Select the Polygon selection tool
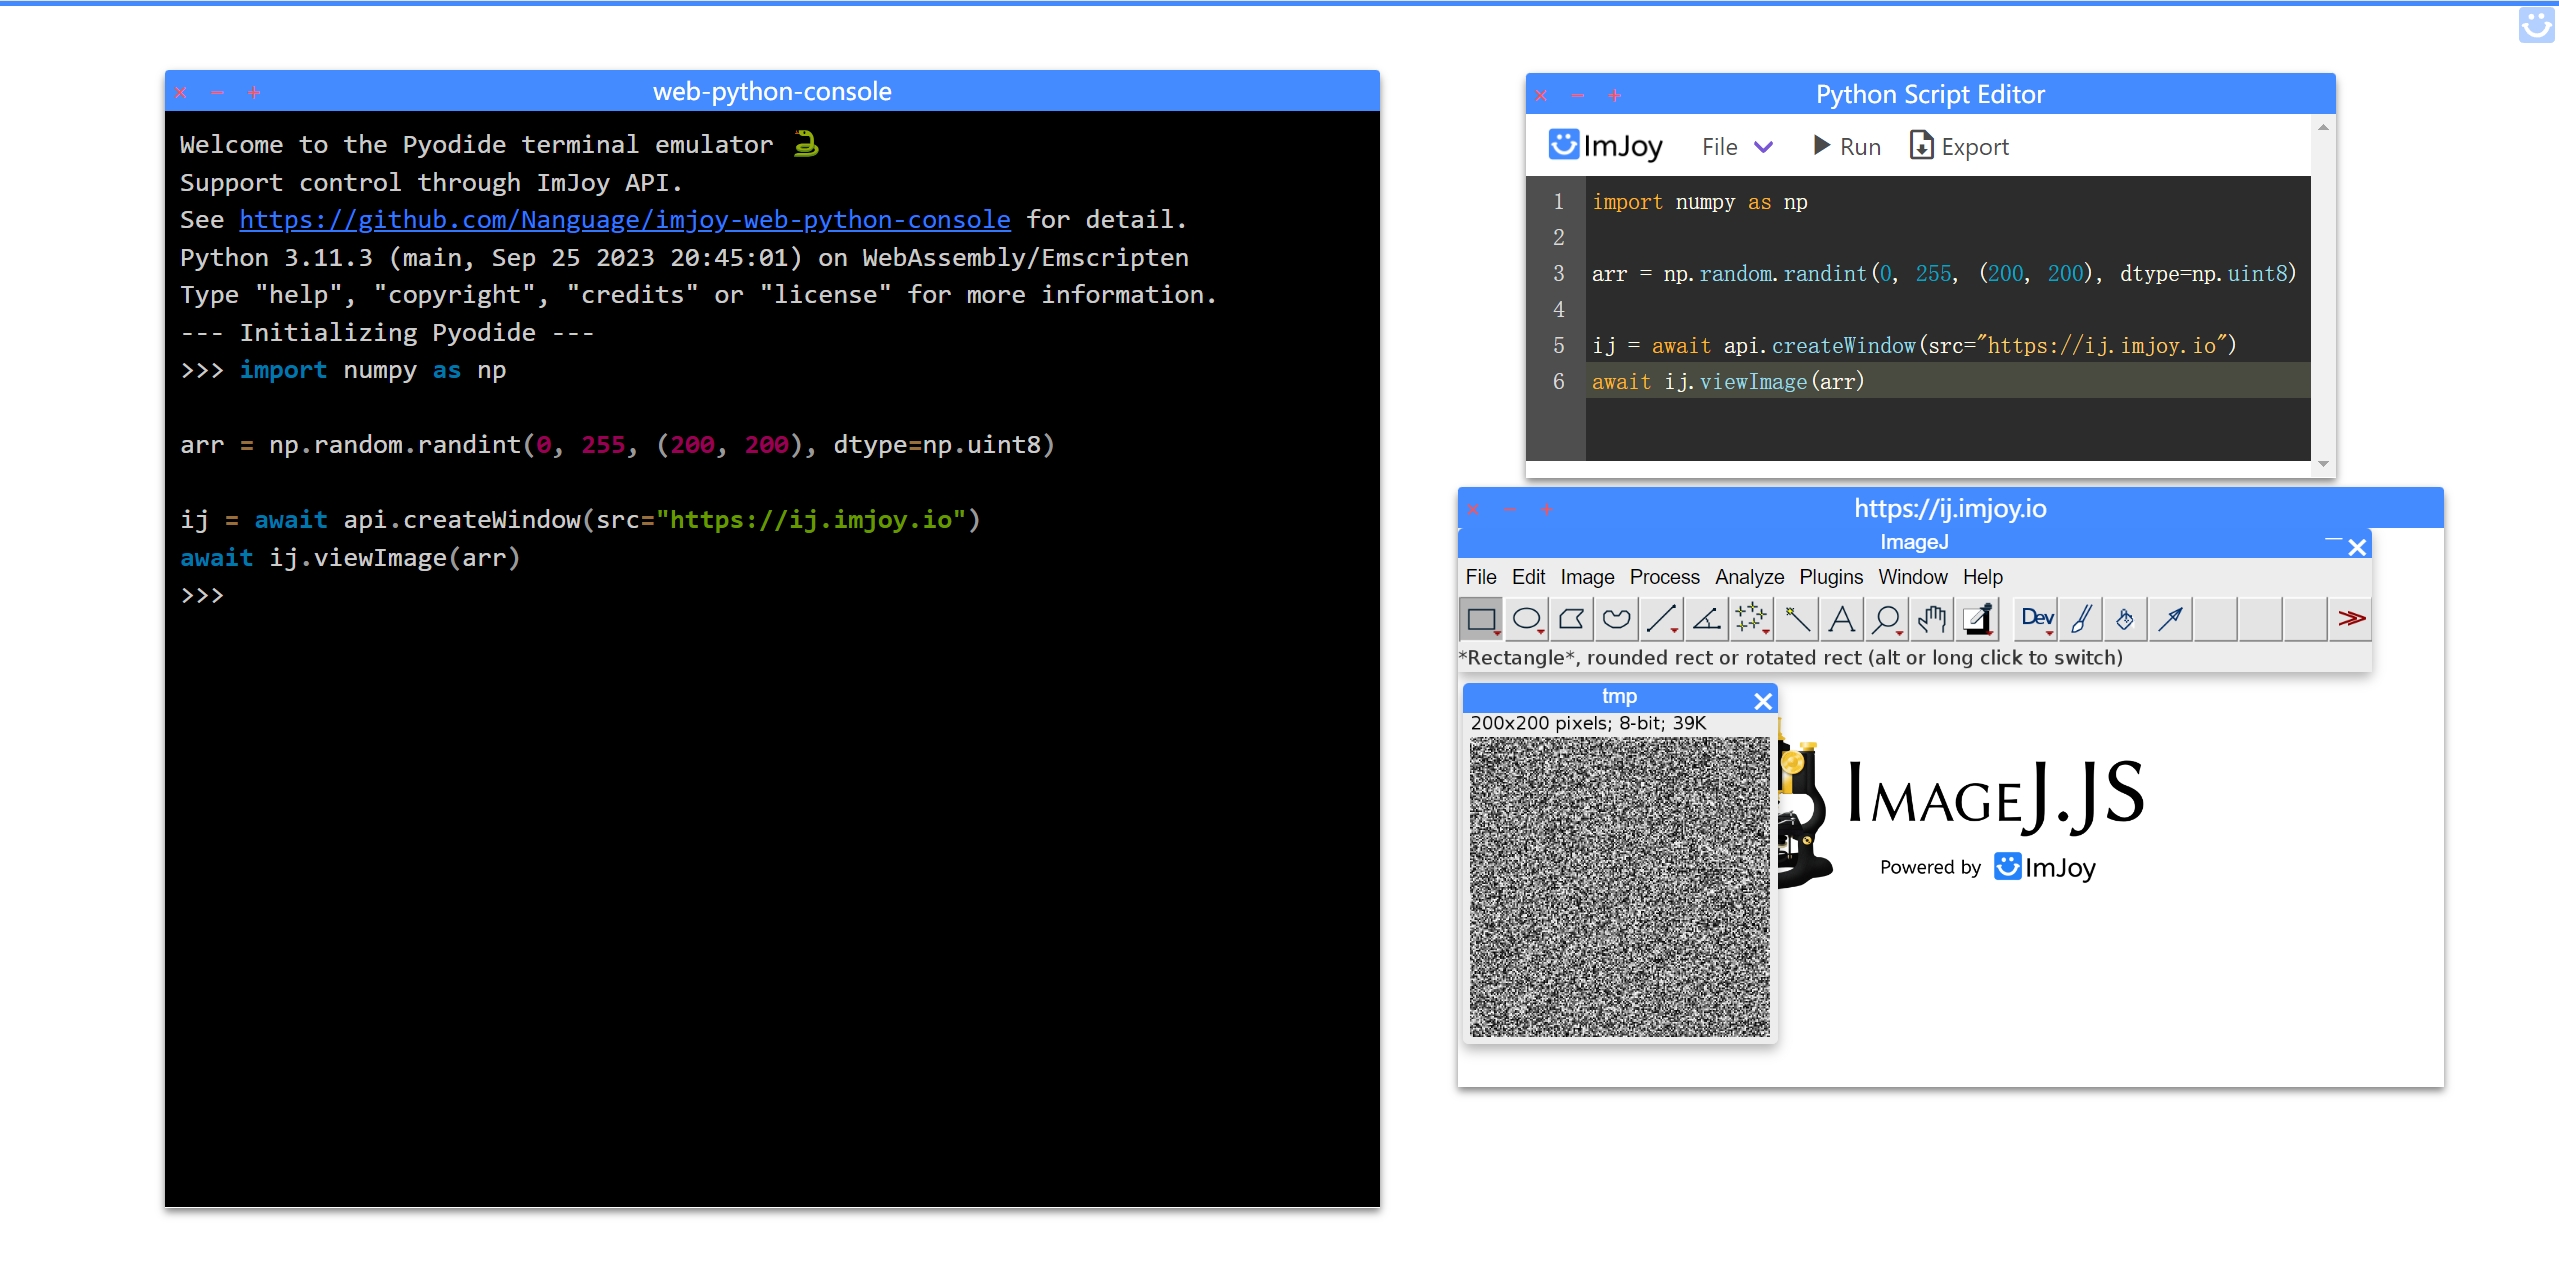The height and width of the screenshot is (1264, 2559). pyautogui.click(x=1571, y=619)
